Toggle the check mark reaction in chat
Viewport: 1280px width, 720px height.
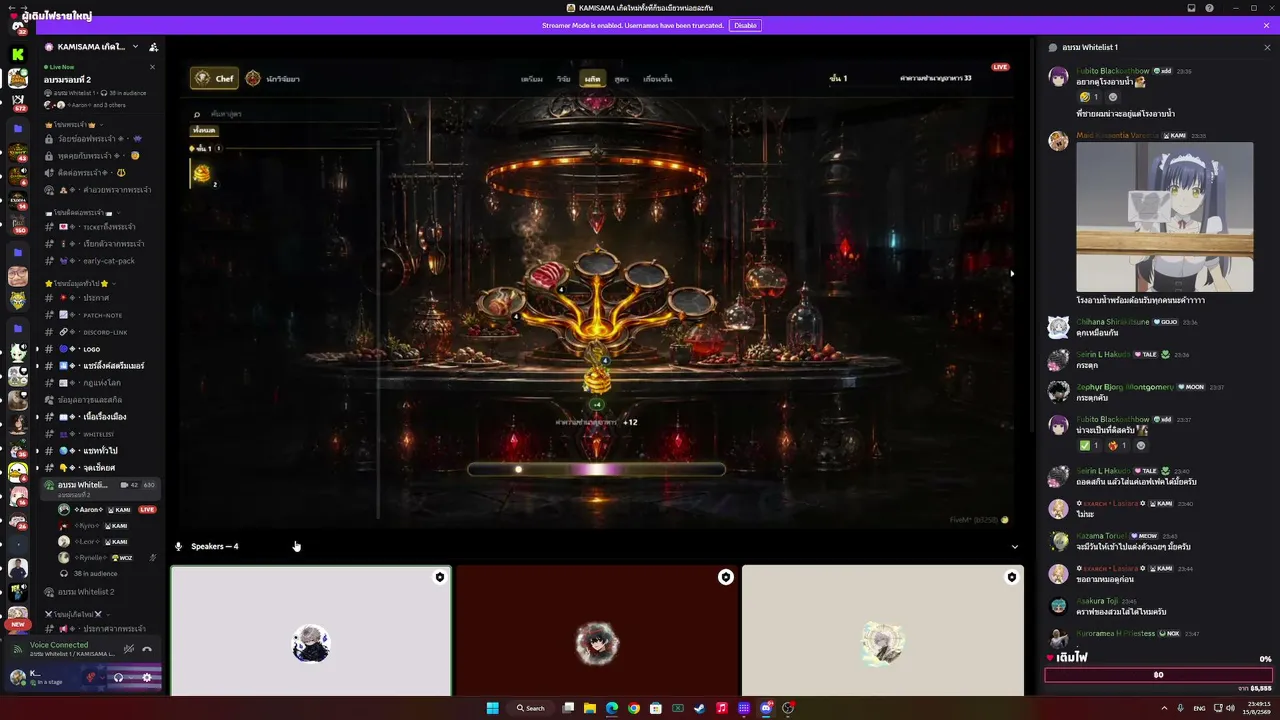click(1089, 445)
